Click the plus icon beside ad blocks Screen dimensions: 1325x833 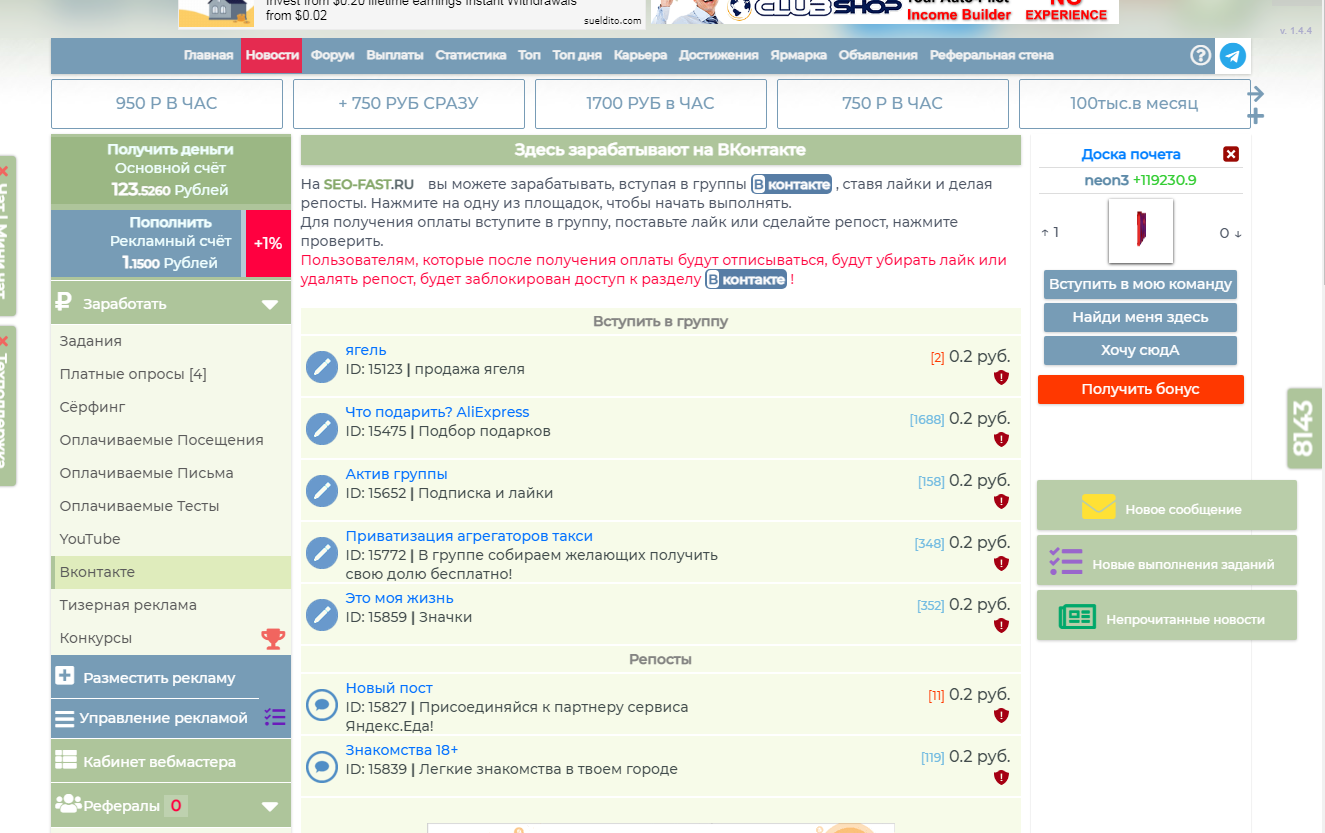[1256, 116]
